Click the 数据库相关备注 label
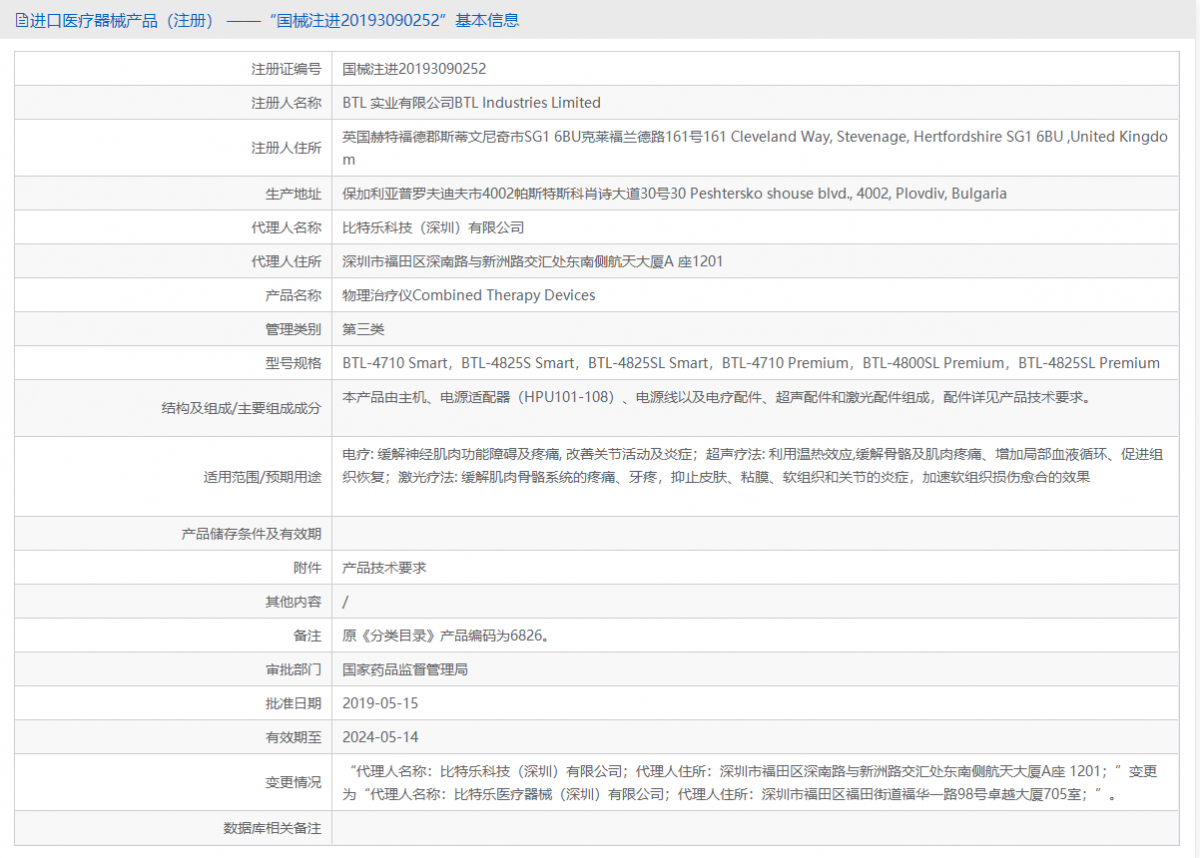 click(x=272, y=828)
